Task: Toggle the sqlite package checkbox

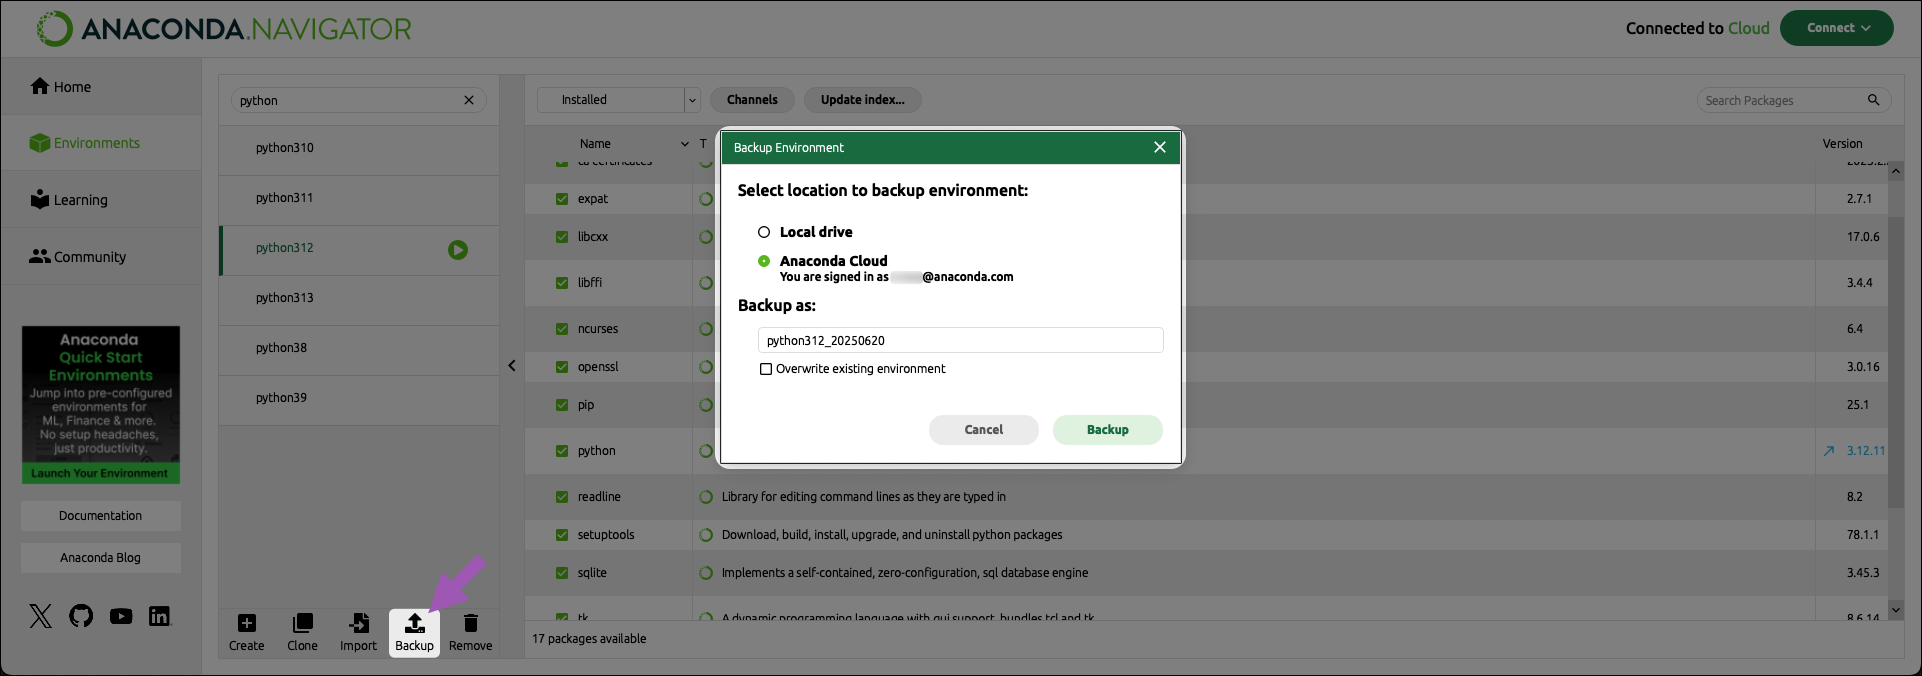Action: tap(562, 573)
